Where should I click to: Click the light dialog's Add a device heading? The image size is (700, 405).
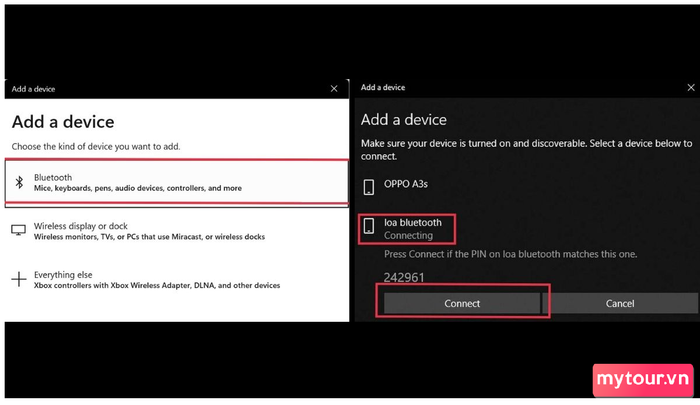coord(63,122)
